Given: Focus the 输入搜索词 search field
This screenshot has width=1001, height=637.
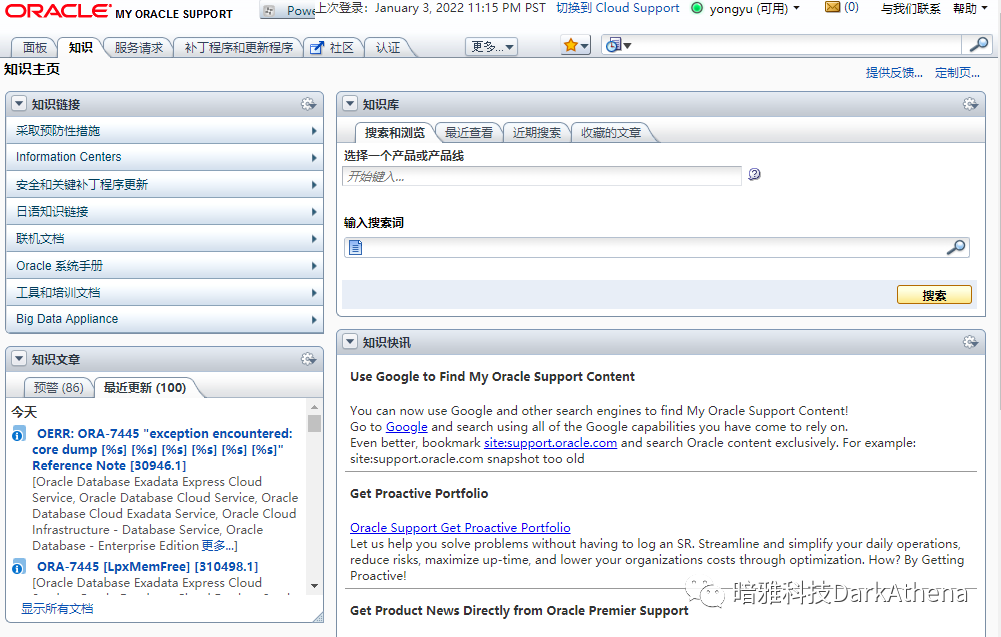Looking at the screenshot, I should coord(656,247).
